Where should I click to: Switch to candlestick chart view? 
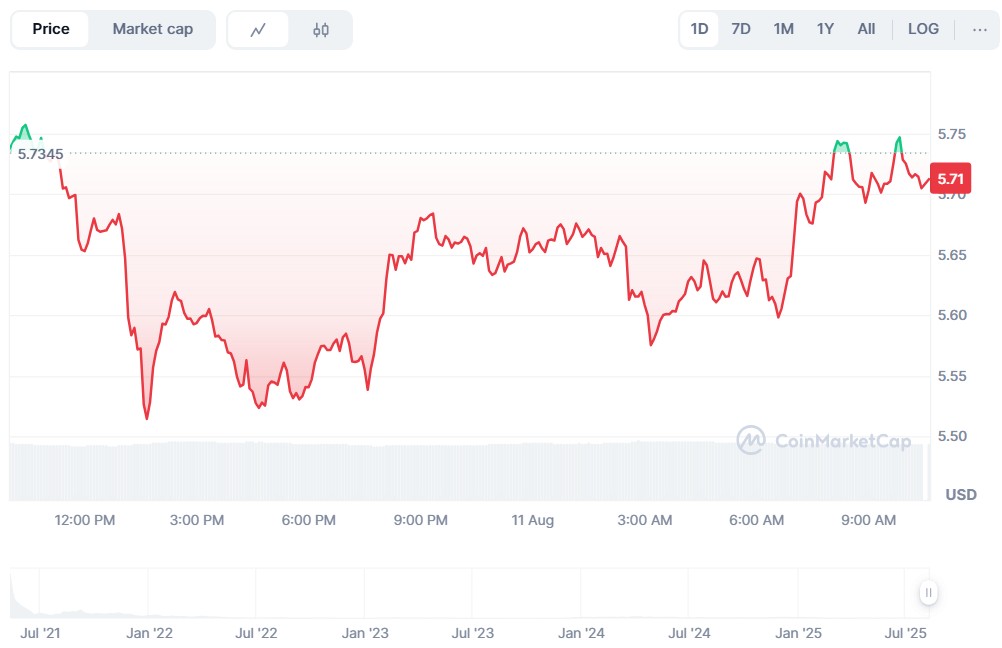point(321,30)
